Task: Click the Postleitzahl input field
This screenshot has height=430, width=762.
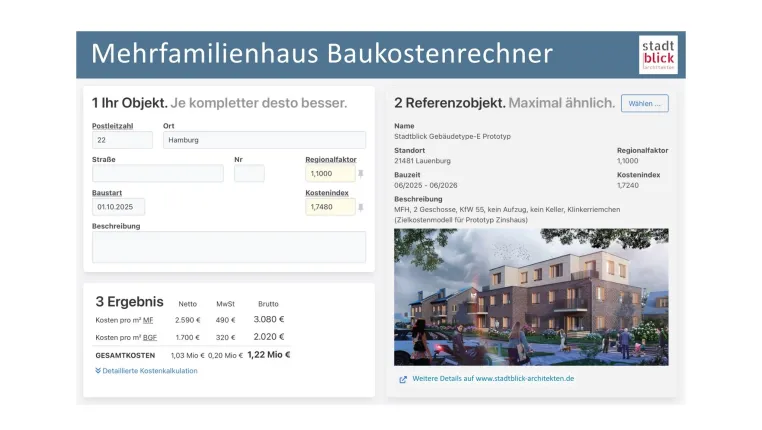Action: pyautogui.click(x=122, y=140)
